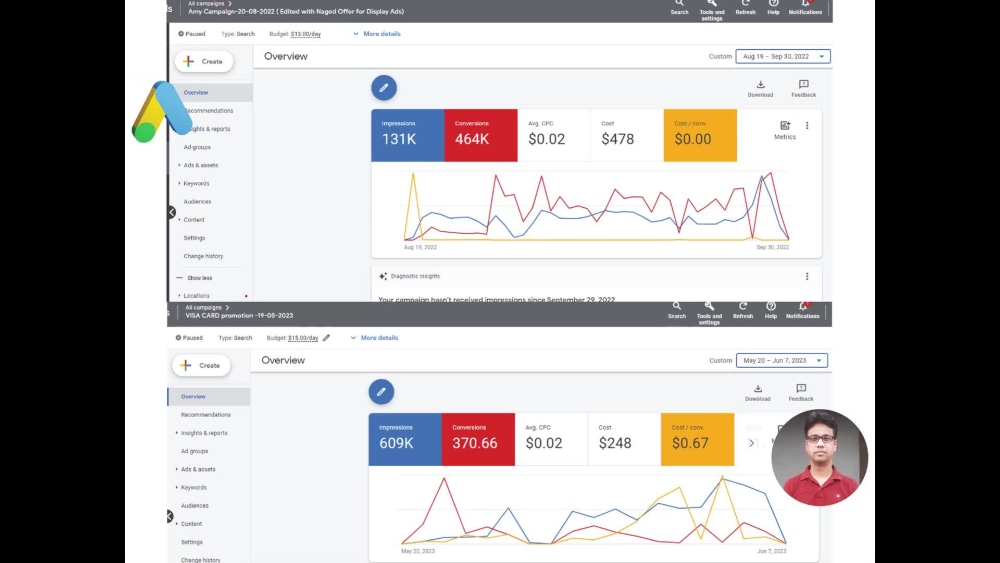Collapse the upper sidebar using the black arrow
This screenshot has width=1000, height=563.
click(172, 212)
